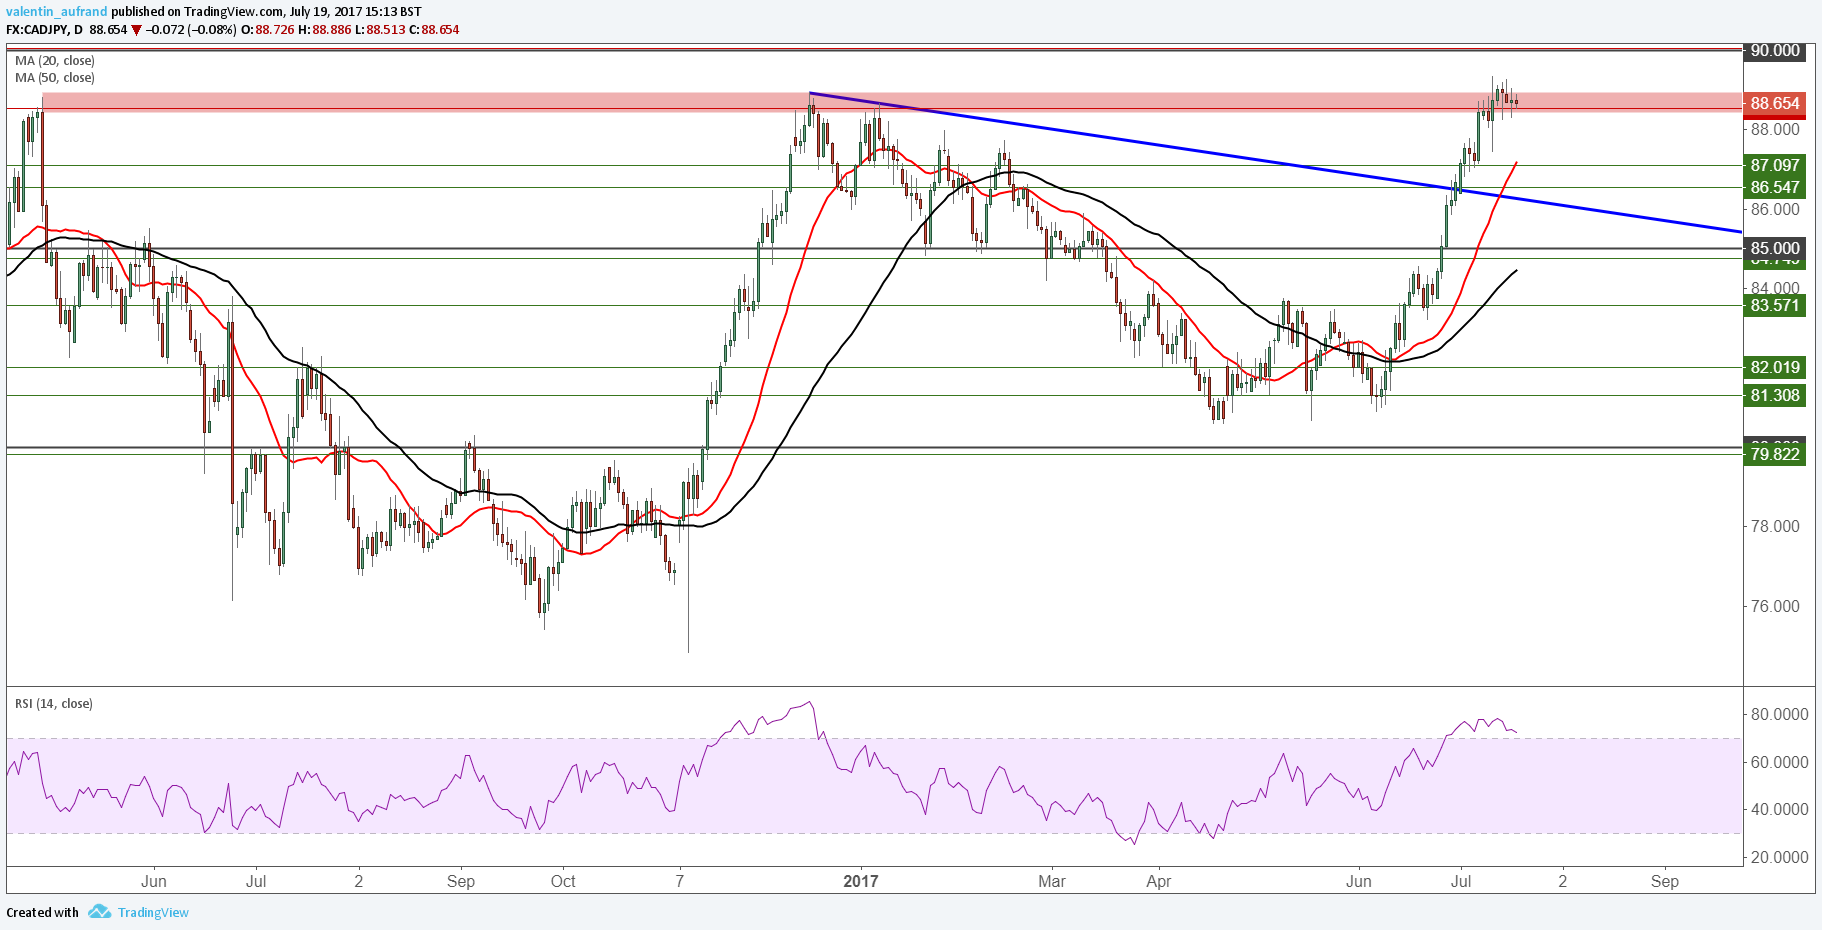Click the first Sep label on time axis
This screenshot has height=930, width=1822.
pyautogui.click(x=461, y=881)
